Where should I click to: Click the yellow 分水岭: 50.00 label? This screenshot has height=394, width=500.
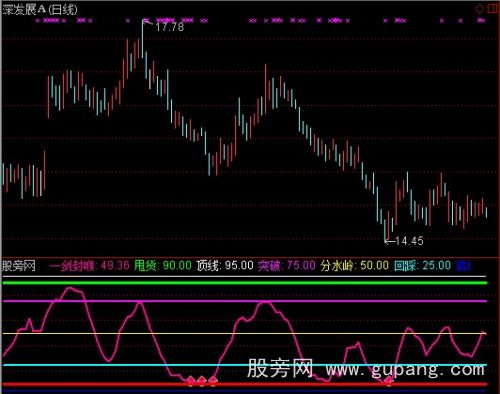pyautogui.click(x=355, y=266)
